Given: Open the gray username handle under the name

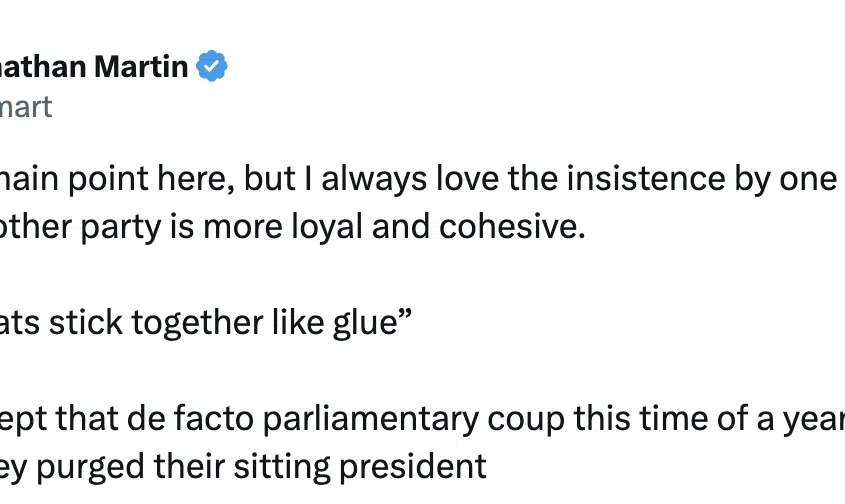Looking at the screenshot, I should (x=26, y=107).
